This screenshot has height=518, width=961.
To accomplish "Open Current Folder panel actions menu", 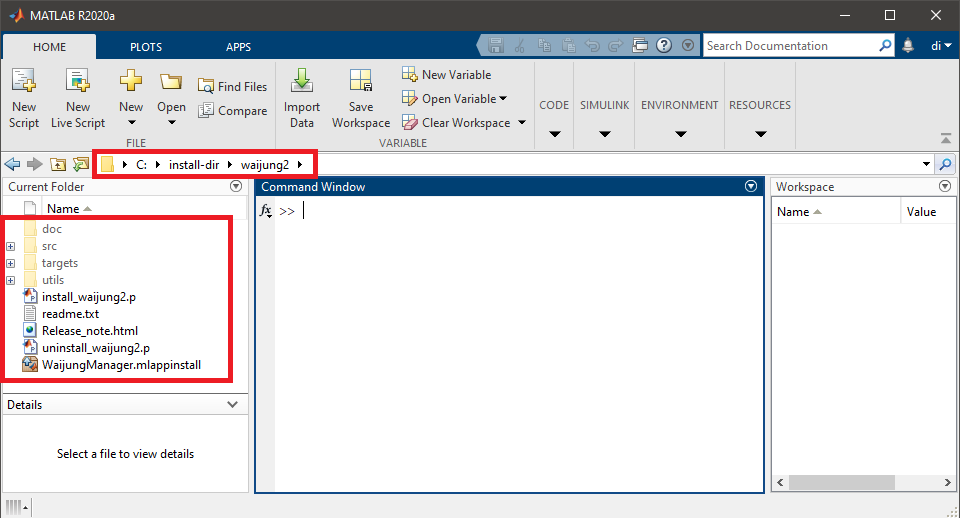I will coord(236,186).
